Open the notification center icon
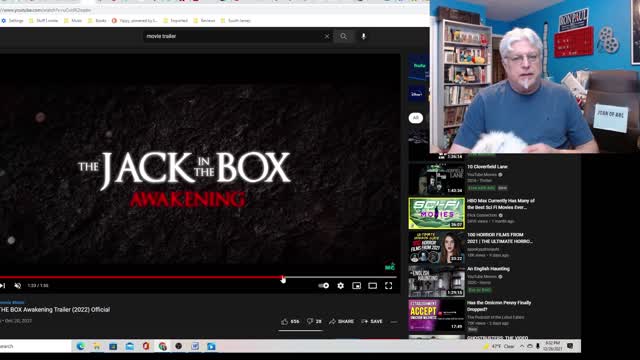The height and width of the screenshot is (360, 640). tap(570, 346)
